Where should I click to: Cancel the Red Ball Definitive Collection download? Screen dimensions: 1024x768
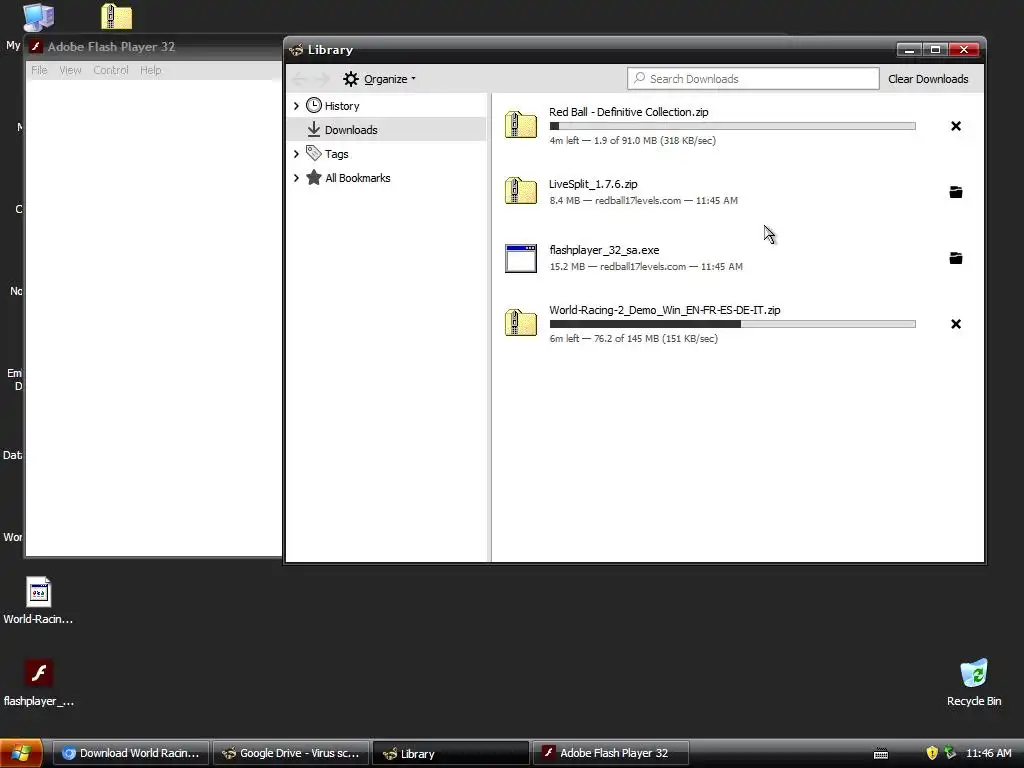pyautogui.click(x=955, y=126)
